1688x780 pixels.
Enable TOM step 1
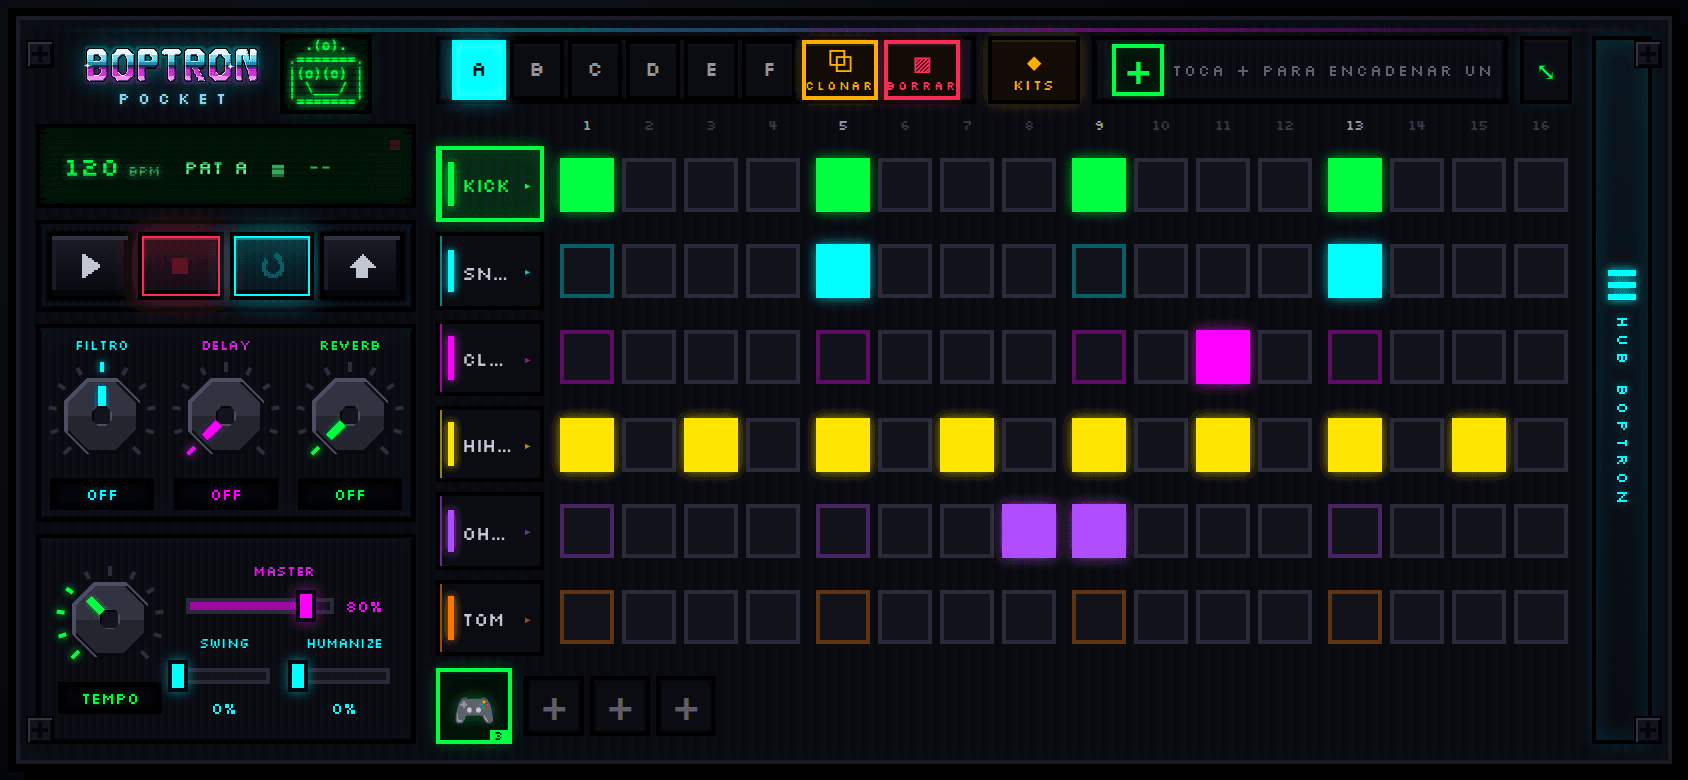587,617
